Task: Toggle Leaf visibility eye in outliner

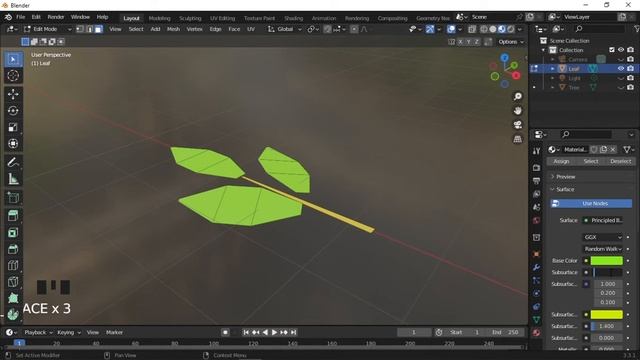Action: tap(621, 69)
